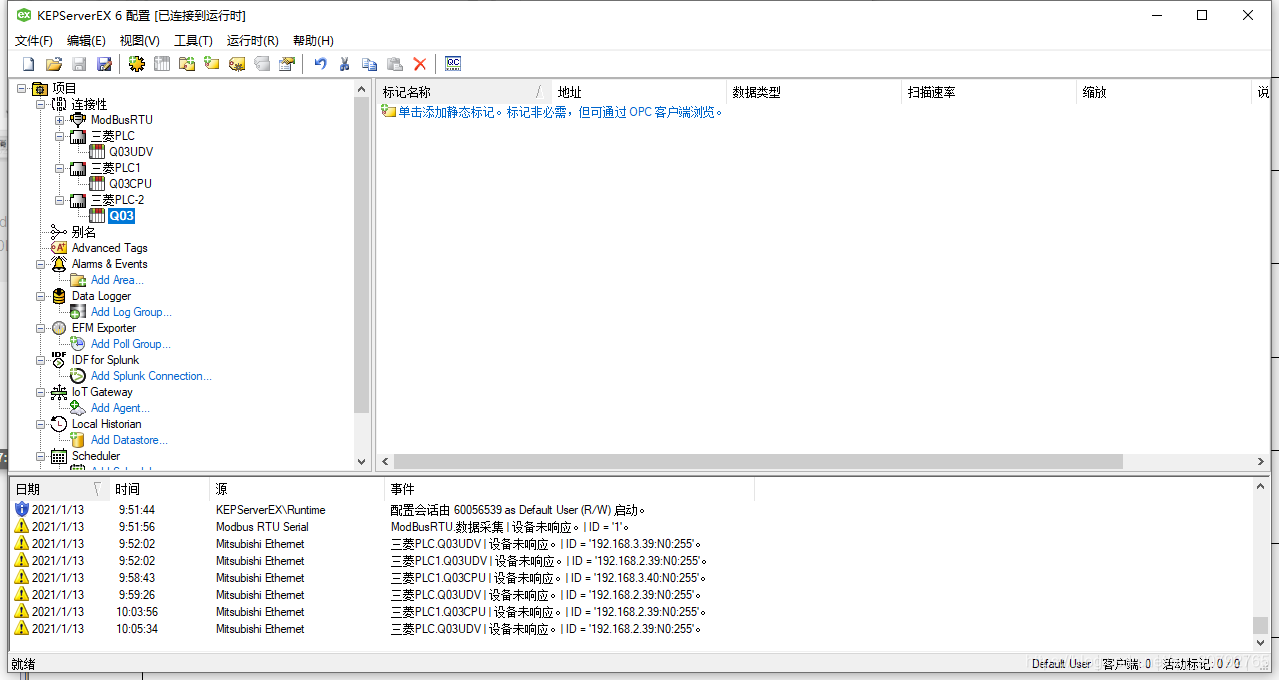
Task: Click the New Device toolbar icon
Action: (161, 64)
